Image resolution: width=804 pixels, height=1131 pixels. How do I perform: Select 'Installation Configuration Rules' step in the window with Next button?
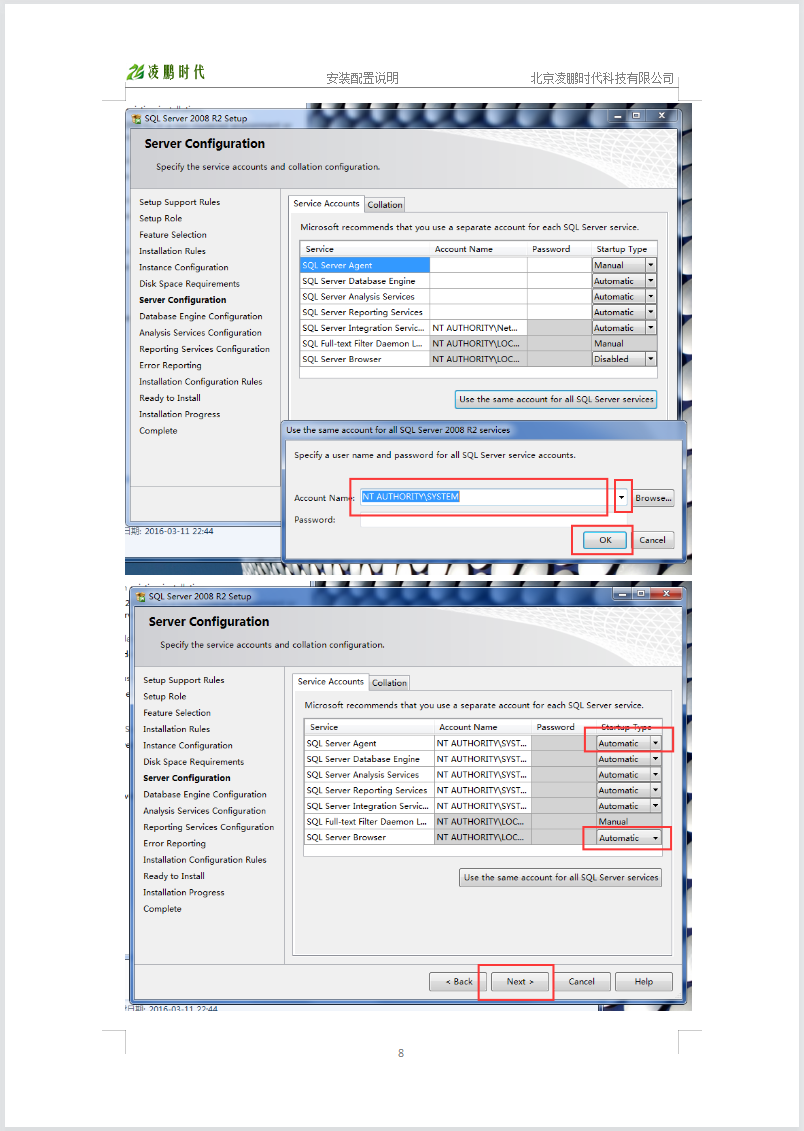(205, 860)
